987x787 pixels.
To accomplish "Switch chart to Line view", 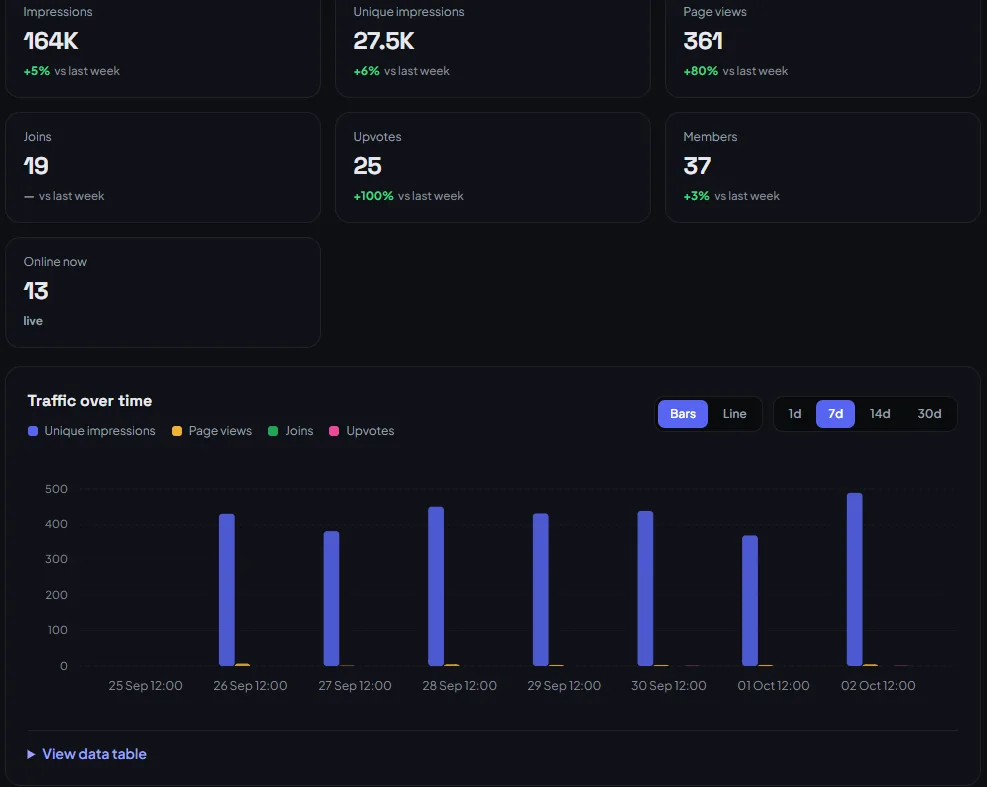I will pyautogui.click(x=734, y=414).
